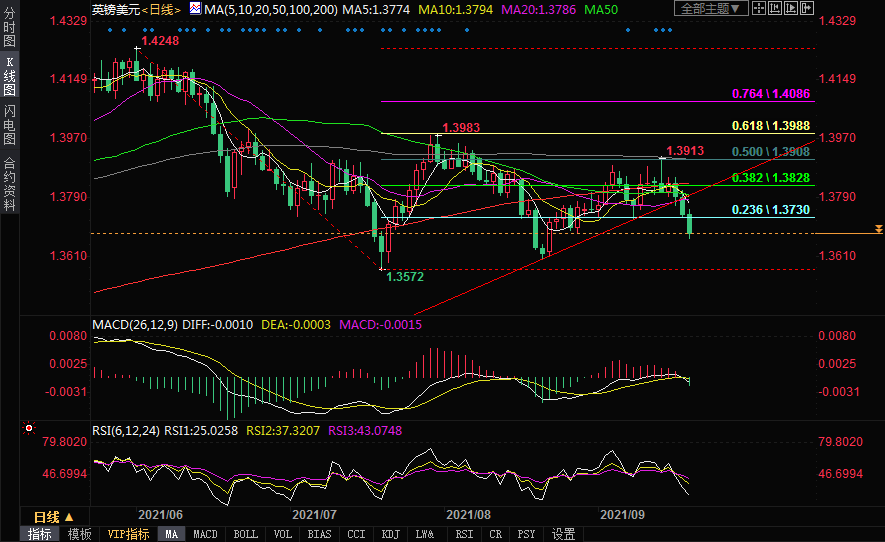885x542 pixels.
Task: Click the VIP指标 button
Action: (x=128, y=534)
